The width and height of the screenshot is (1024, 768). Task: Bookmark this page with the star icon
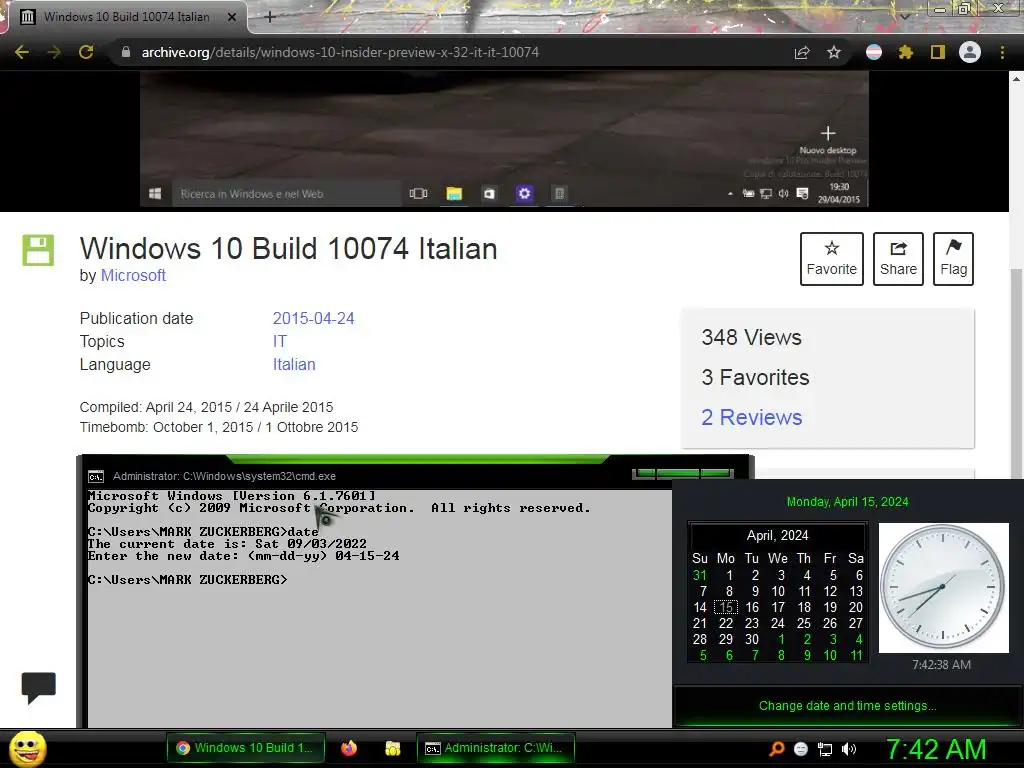click(834, 52)
